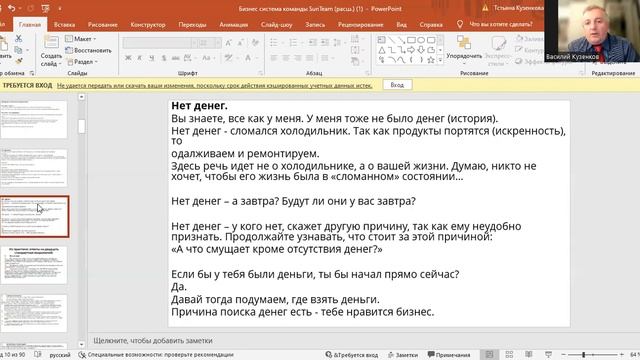This screenshot has height=360, width=640.
Task: Choose the triangle shape
Action: (x=381, y=50)
